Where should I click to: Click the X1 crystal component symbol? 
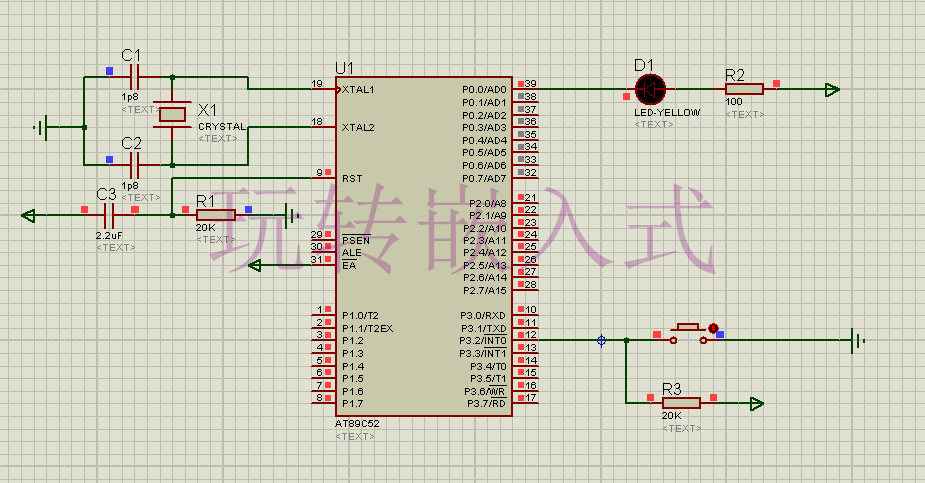point(172,114)
